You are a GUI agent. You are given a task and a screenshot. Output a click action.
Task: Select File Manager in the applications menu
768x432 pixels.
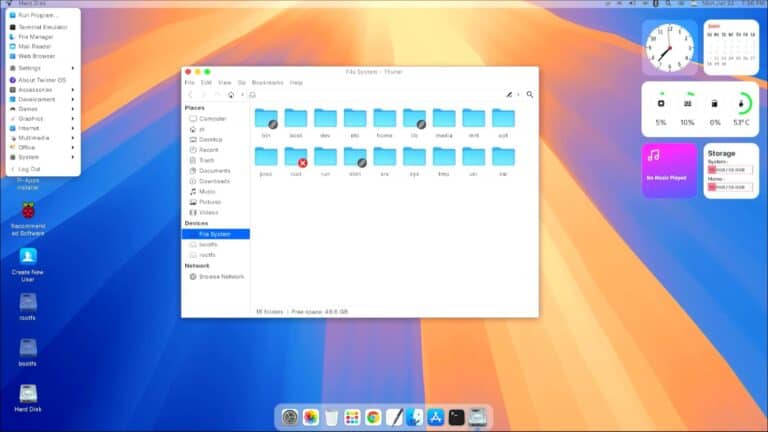point(43,37)
